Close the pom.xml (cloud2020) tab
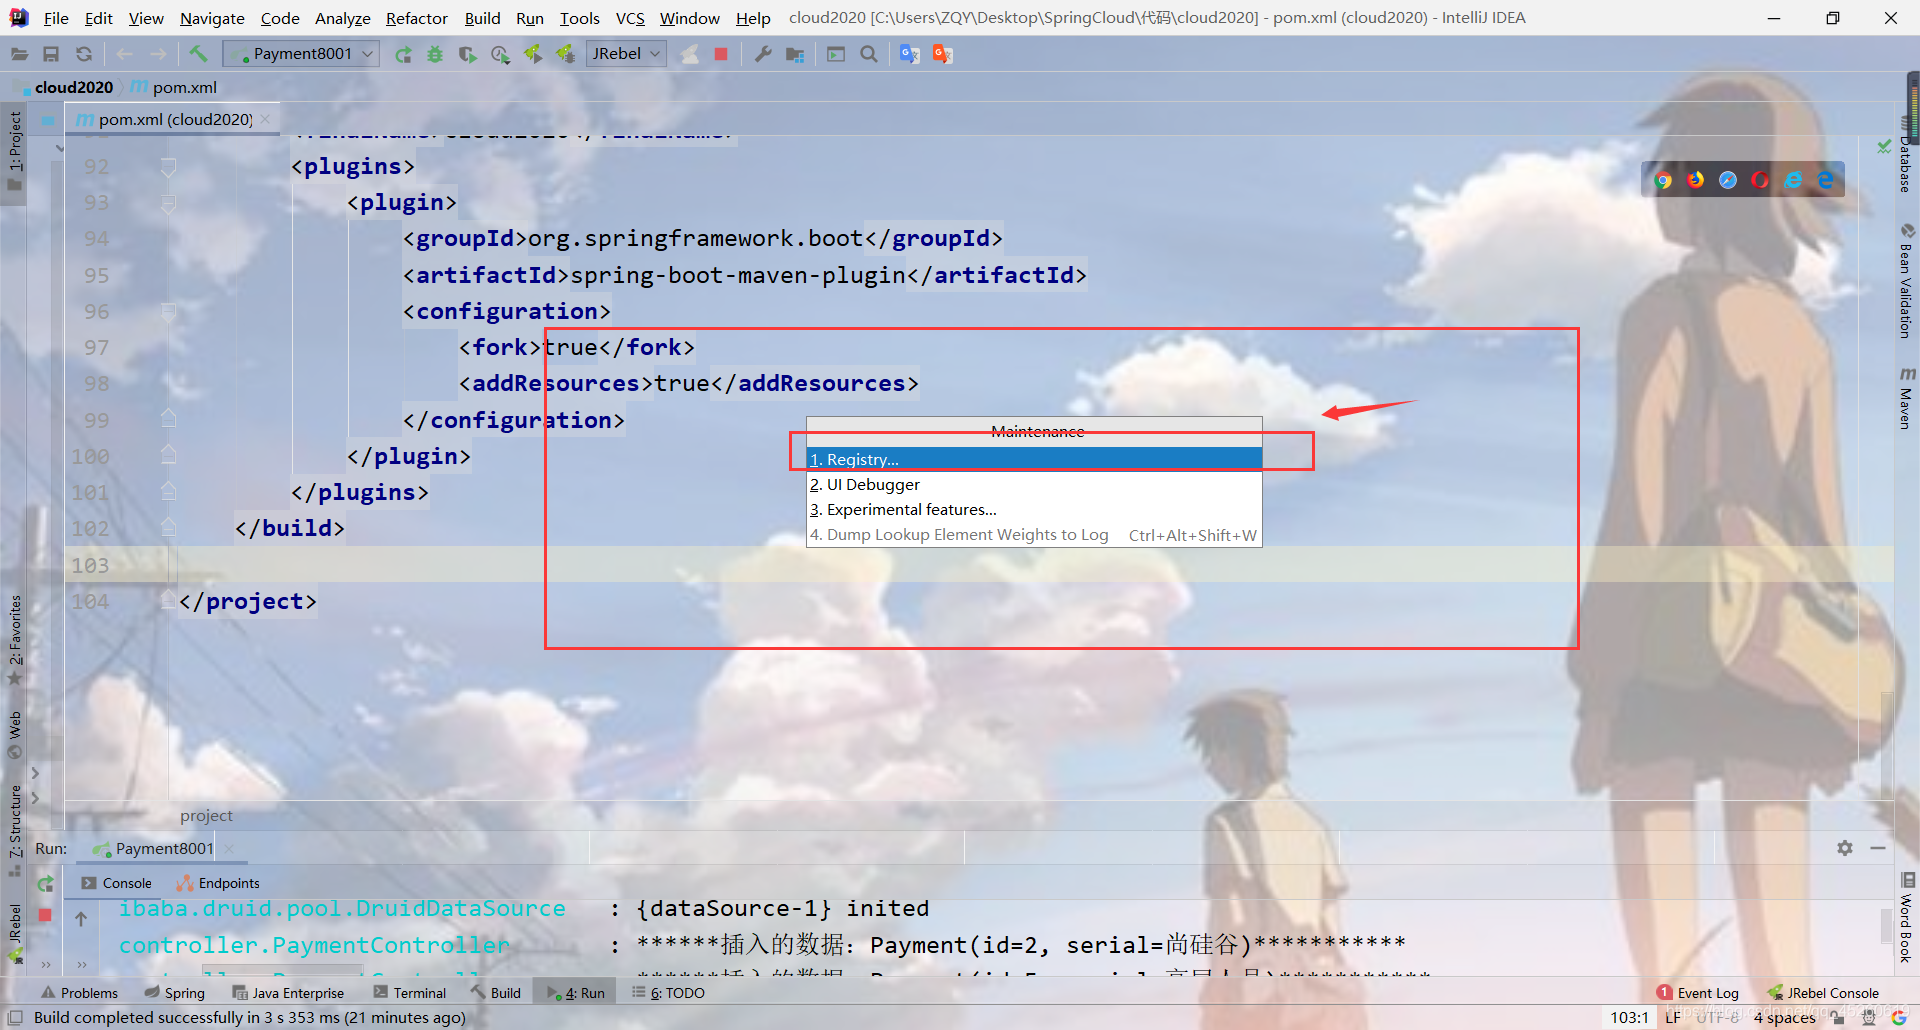Screen dimensions: 1920x1030 pyautogui.click(x=265, y=119)
